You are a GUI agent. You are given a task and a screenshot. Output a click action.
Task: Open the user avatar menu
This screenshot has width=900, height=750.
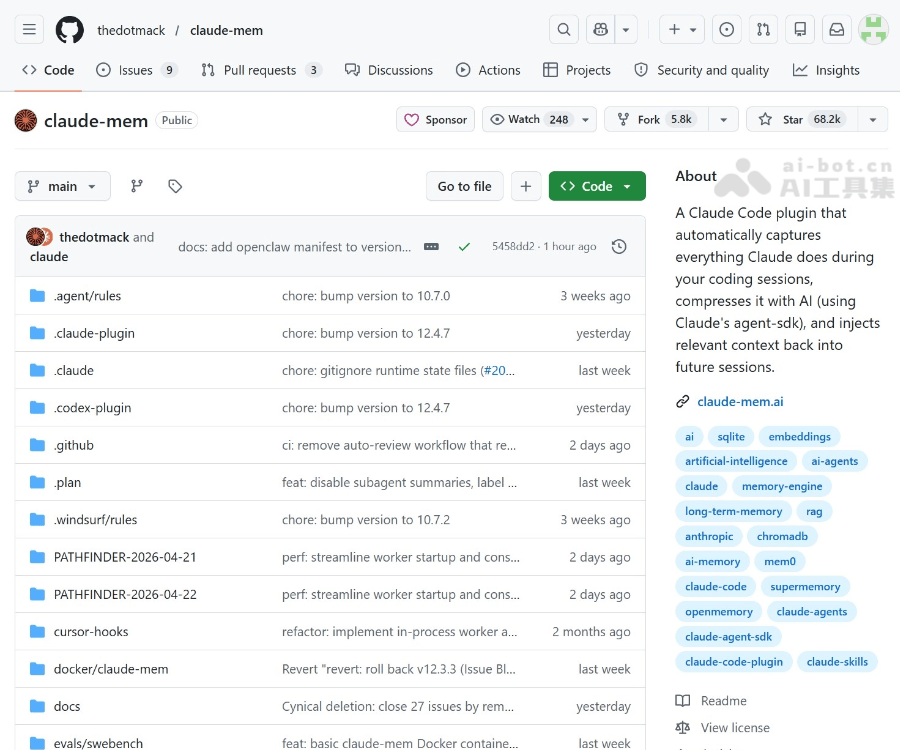873,29
